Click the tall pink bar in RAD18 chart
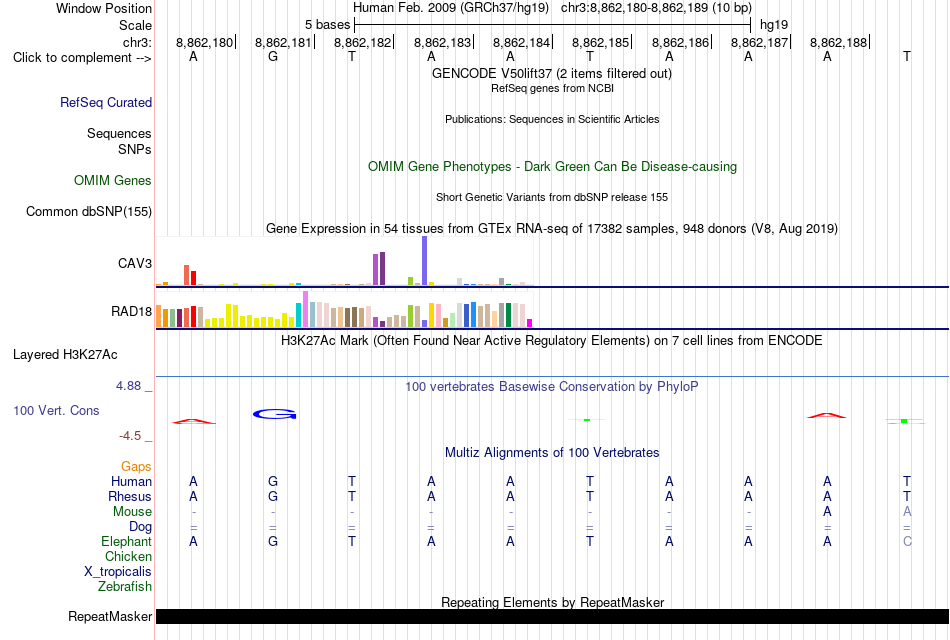Viewport: 950px width, 640px height. tap(305, 309)
